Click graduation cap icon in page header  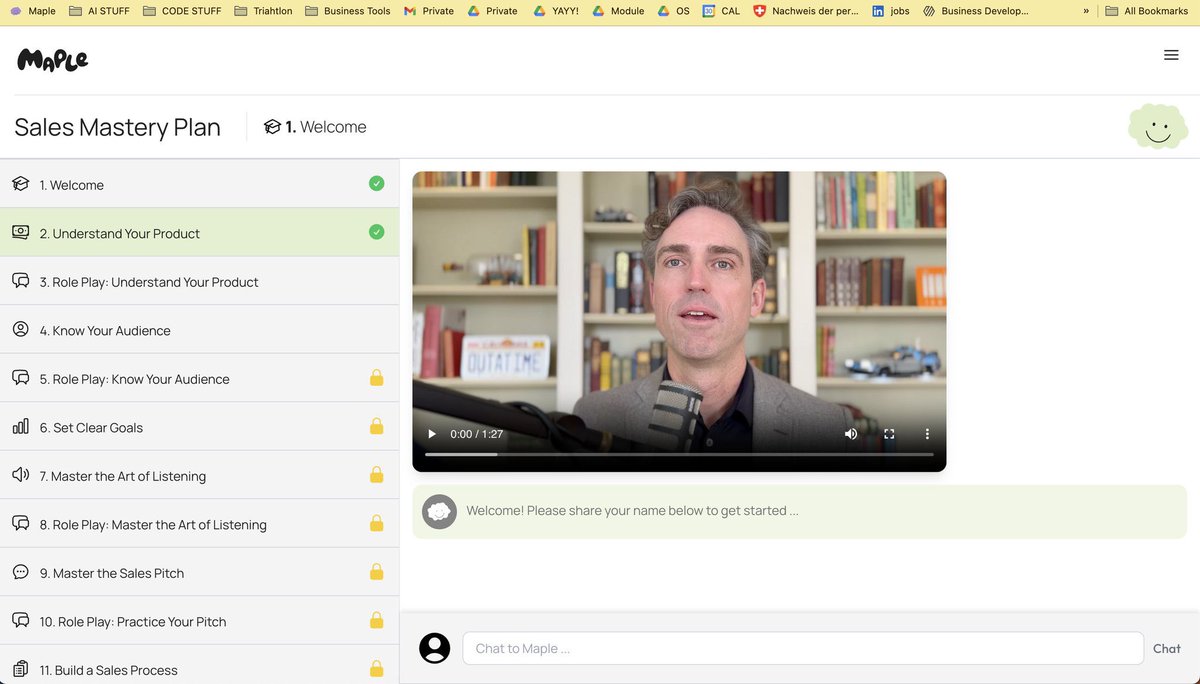[x=272, y=127]
